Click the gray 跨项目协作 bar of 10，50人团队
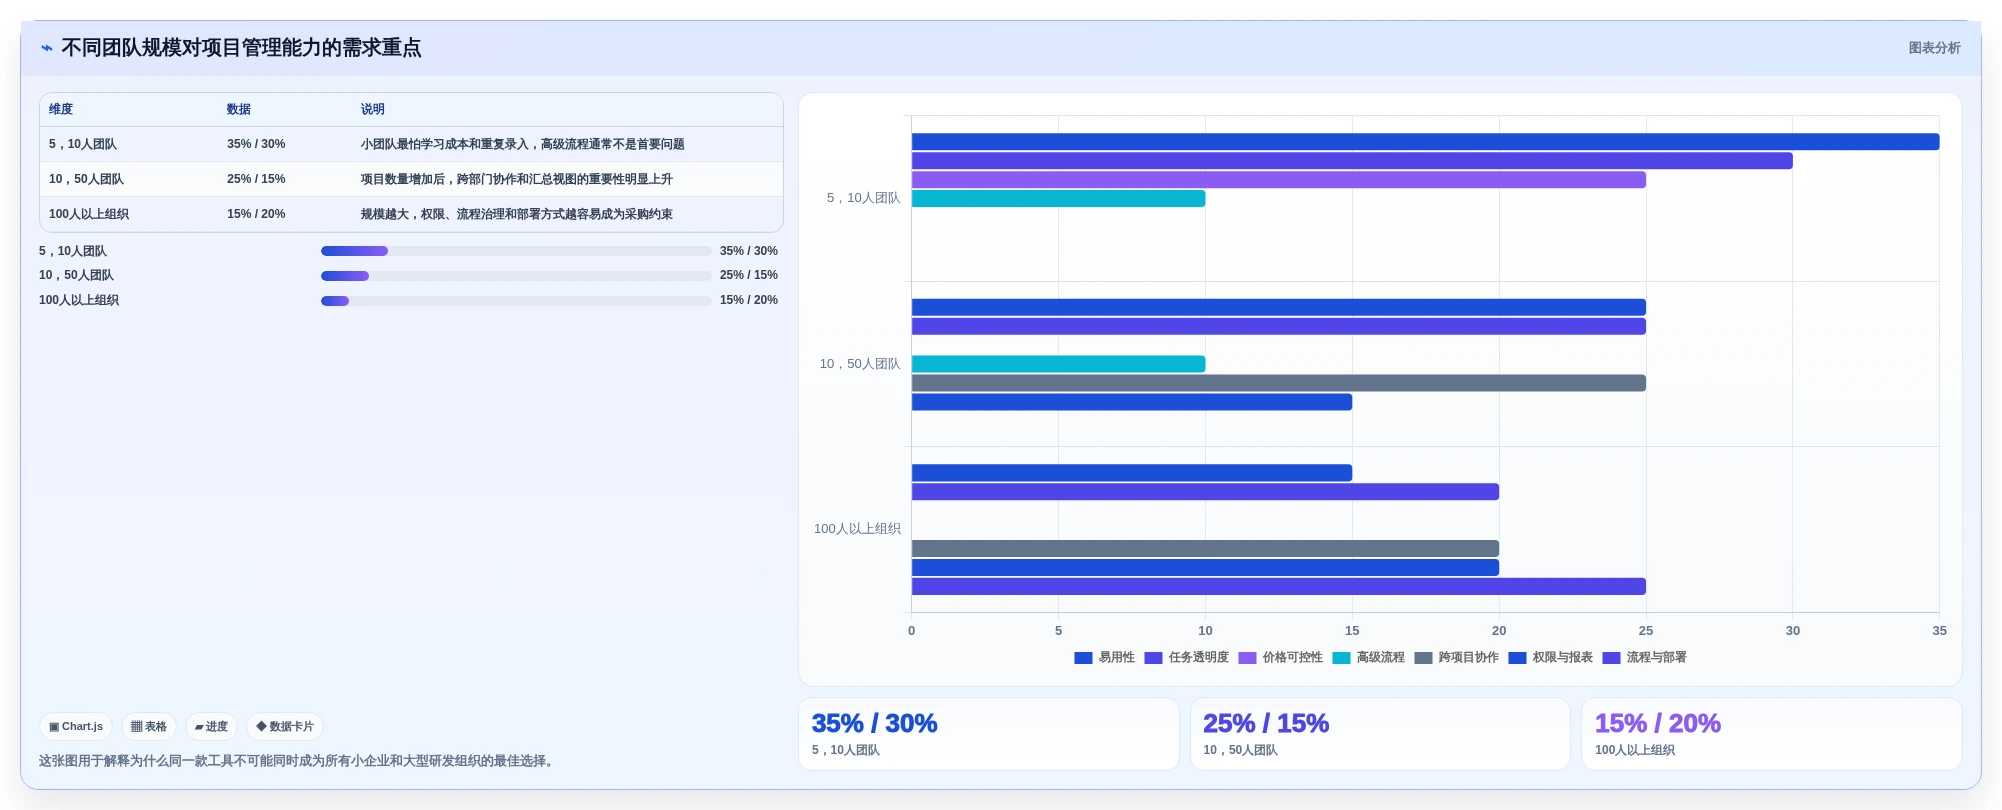Viewport: 2002px width, 810px height. pyautogui.click(x=1278, y=383)
